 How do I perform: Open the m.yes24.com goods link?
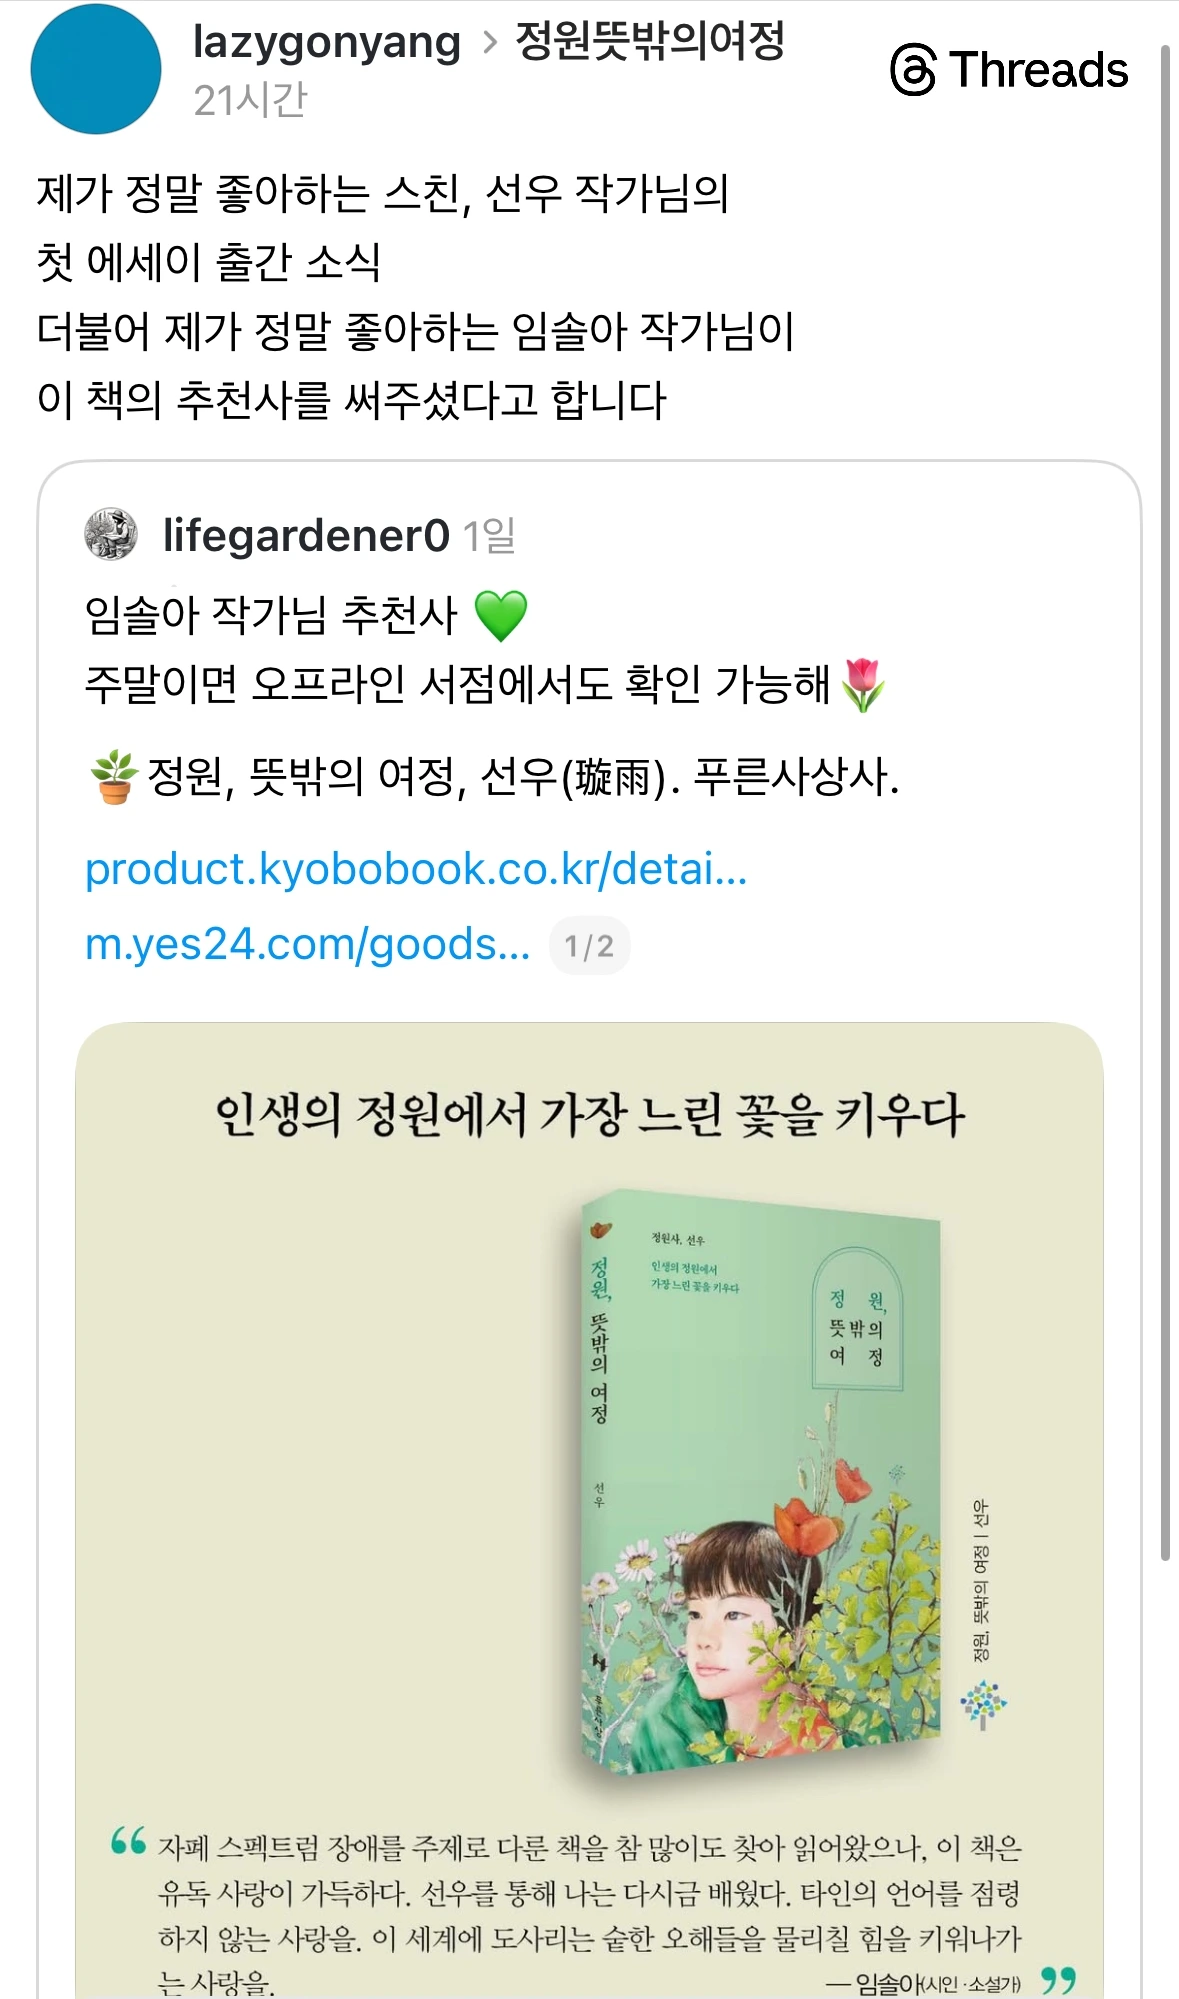(x=308, y=944)
